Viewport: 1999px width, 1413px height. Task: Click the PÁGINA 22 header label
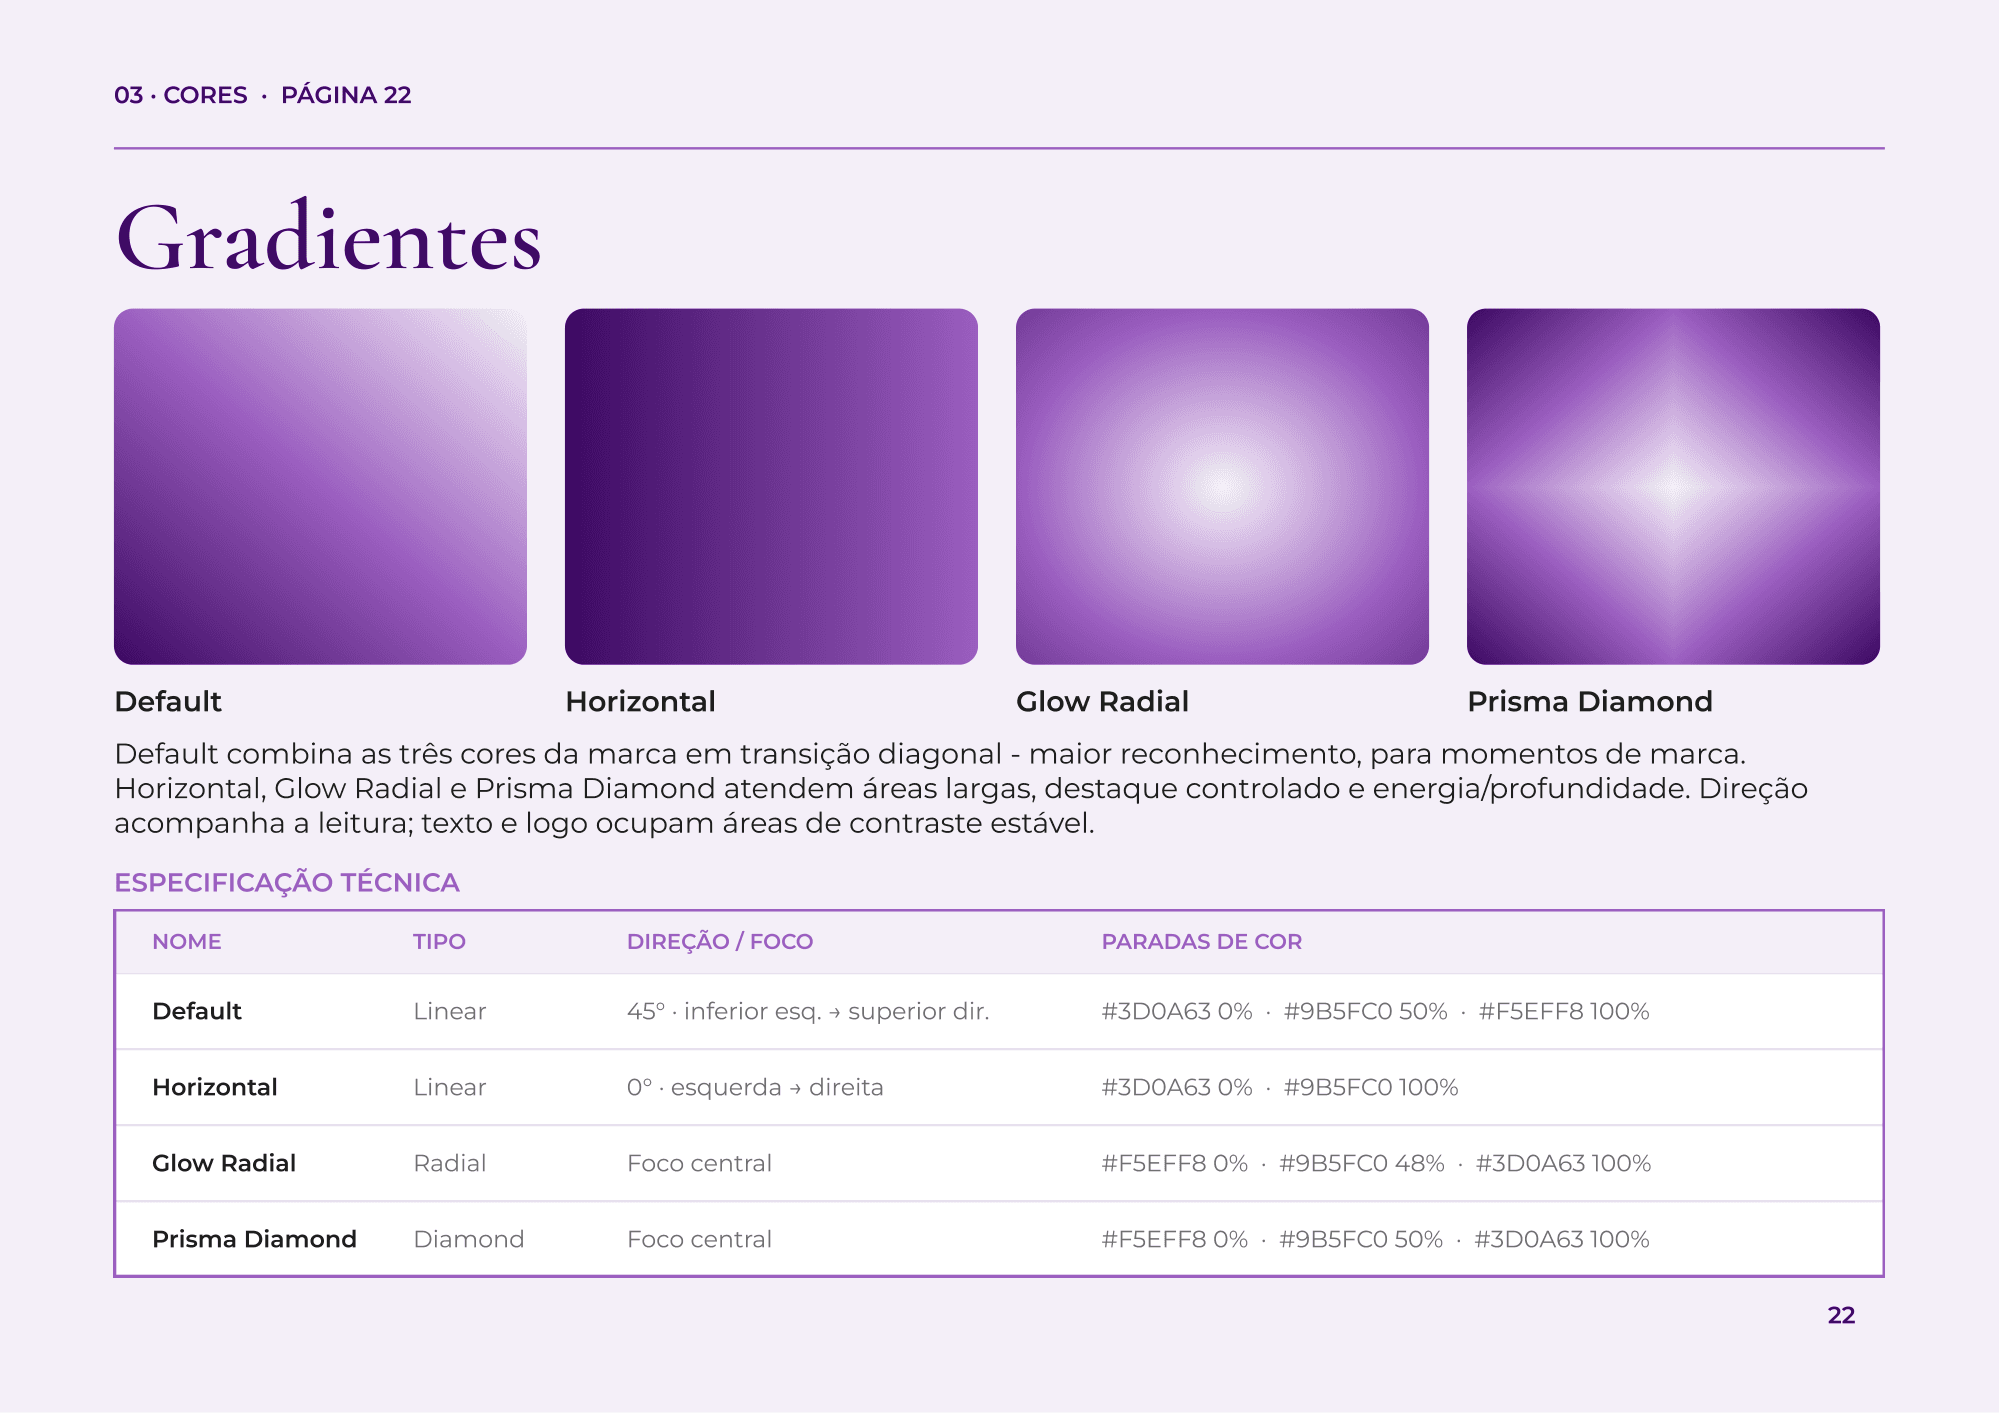point(346,95)
